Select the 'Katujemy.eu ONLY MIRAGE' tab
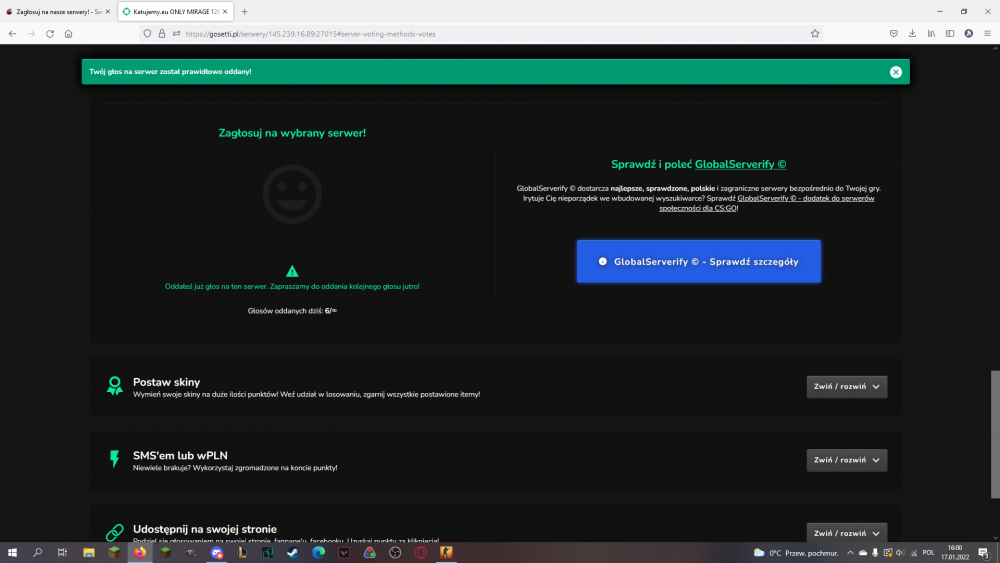The height and width of the screenshot is (563, 1000). point(176,11)
